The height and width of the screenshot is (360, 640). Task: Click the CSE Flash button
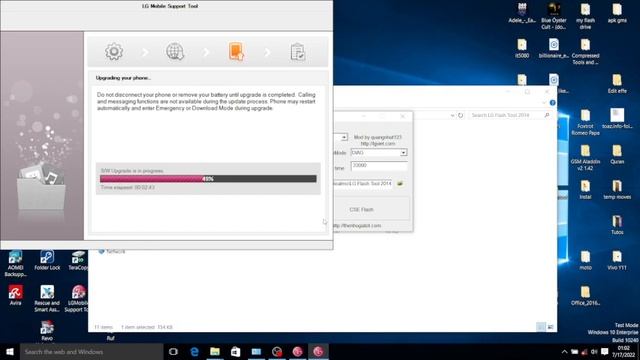click(x=361, y=209)
